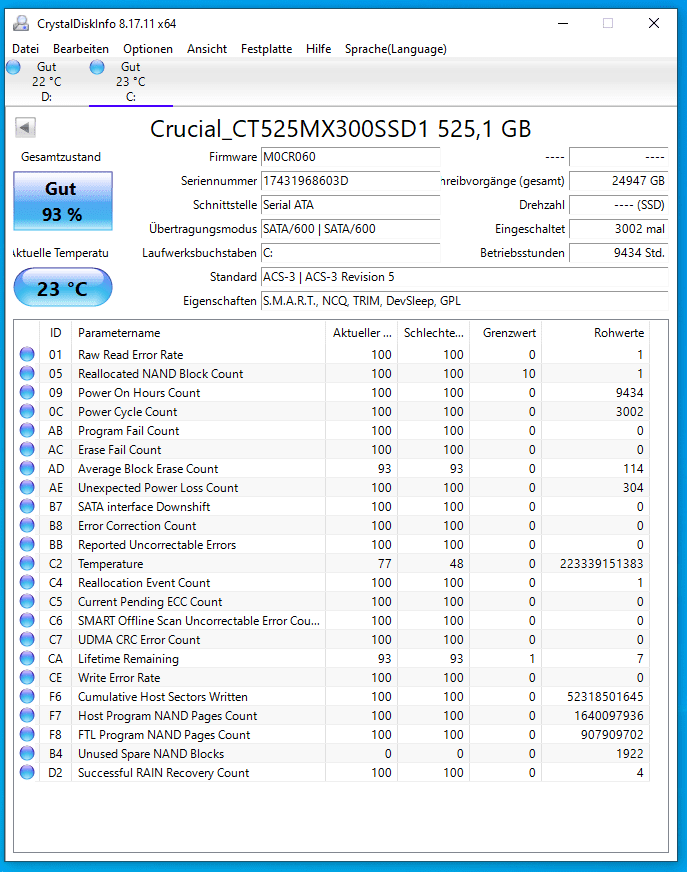Sort by the Parametername column header

point(199,333)
